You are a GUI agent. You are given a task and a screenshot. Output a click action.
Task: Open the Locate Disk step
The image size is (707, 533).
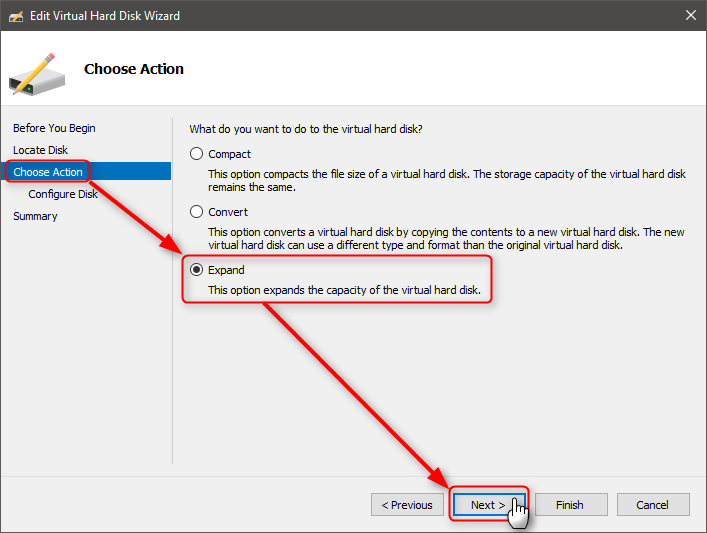41,150
